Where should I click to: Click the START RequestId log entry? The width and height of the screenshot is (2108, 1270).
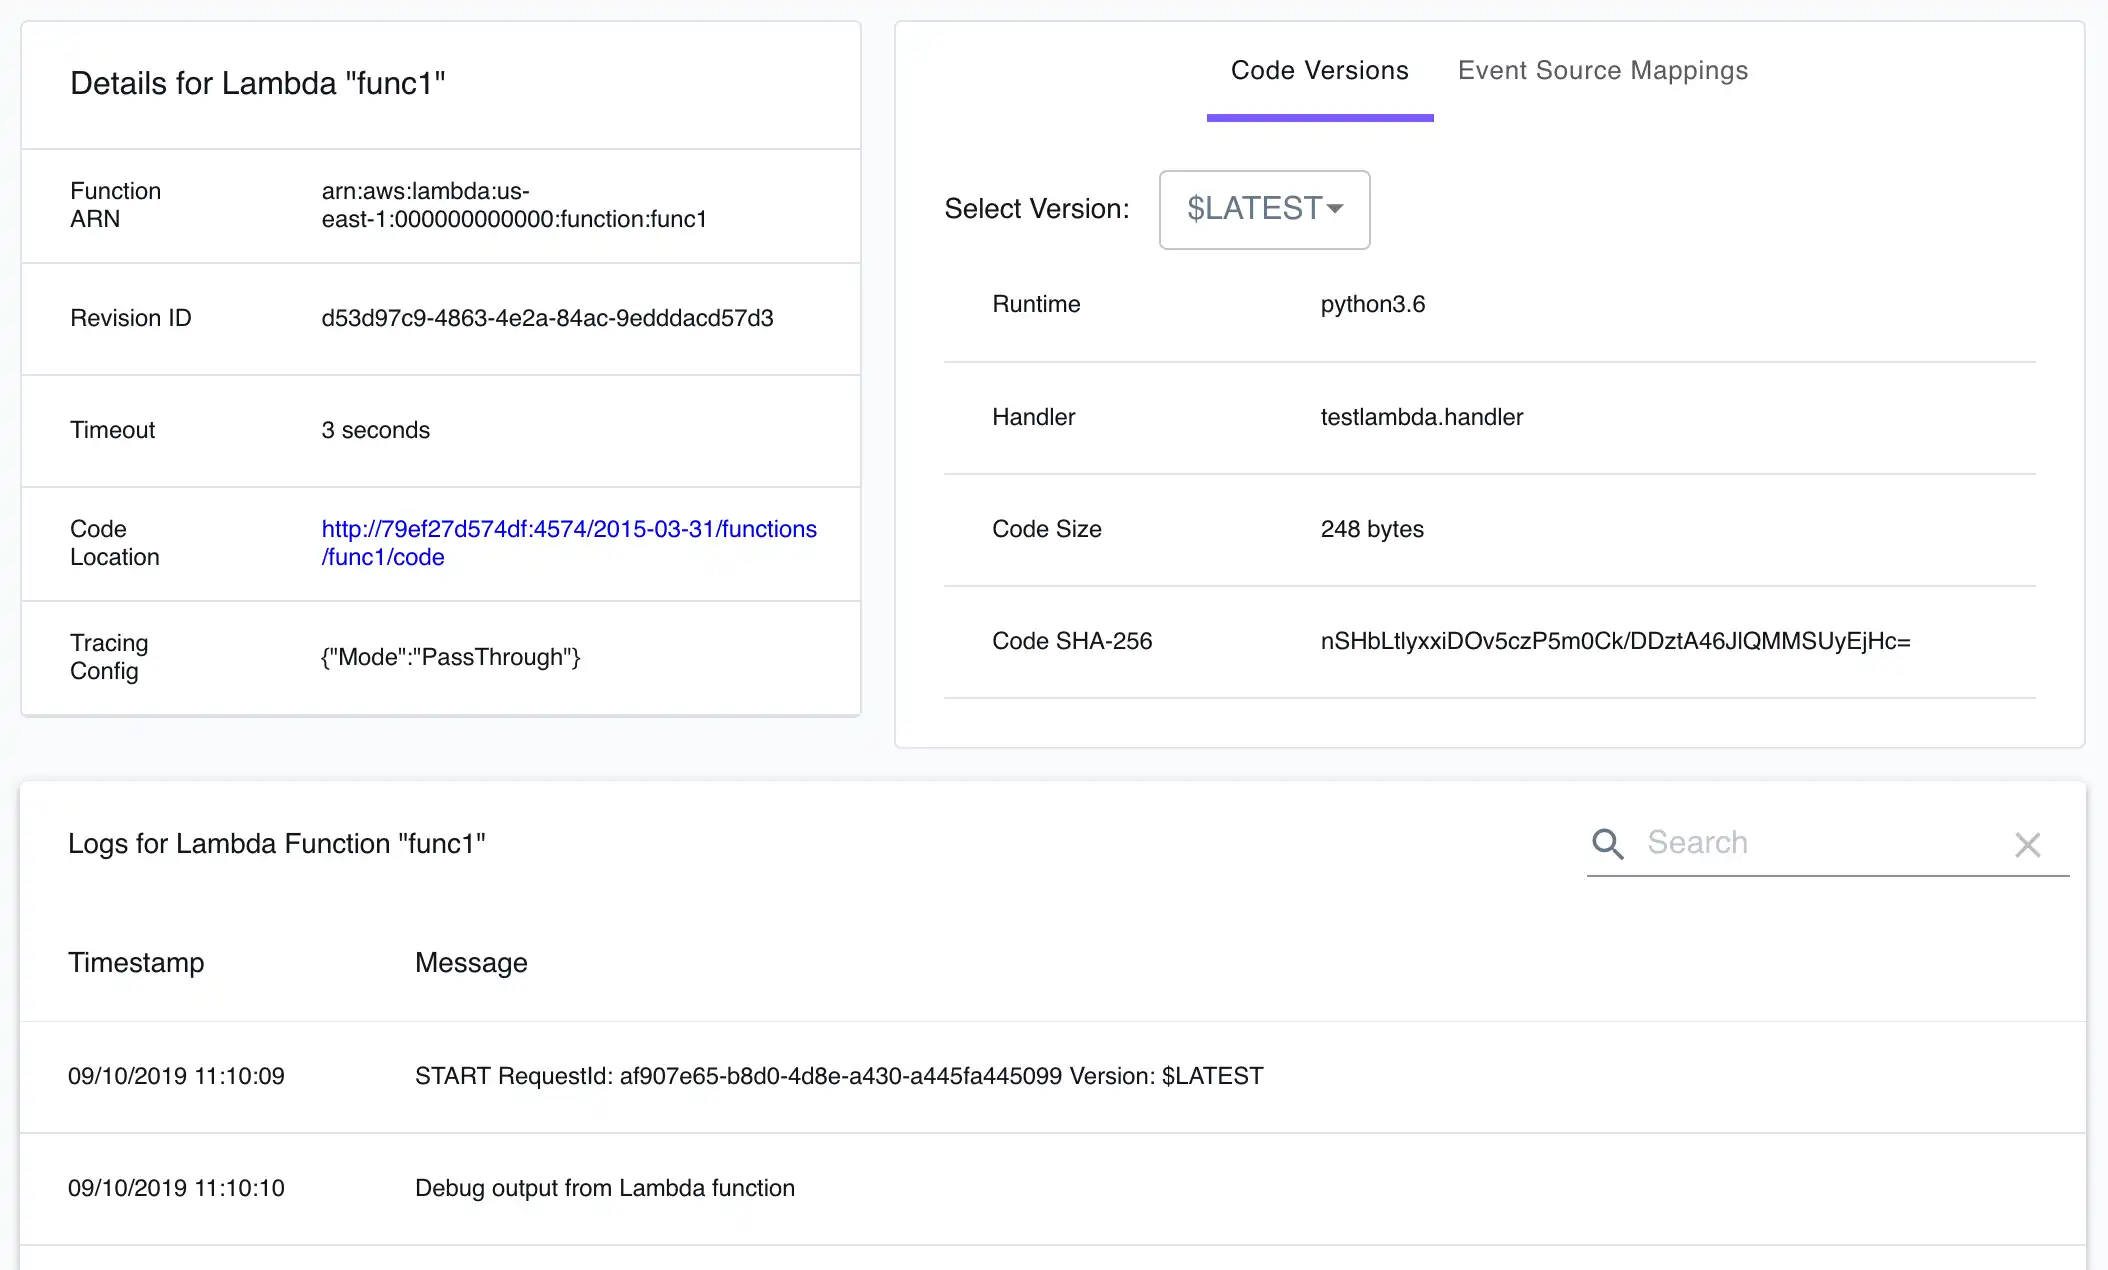(x=840, y=1076)
